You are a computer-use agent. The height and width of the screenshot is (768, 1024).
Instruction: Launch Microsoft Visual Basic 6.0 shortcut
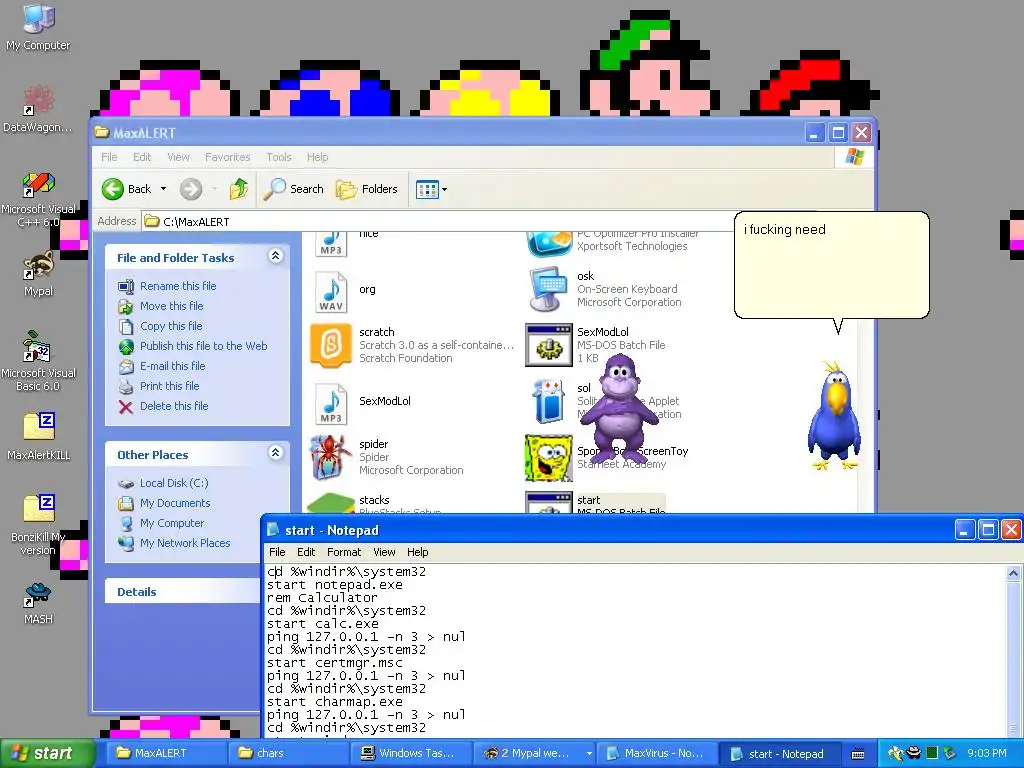[x=39, y=362]
